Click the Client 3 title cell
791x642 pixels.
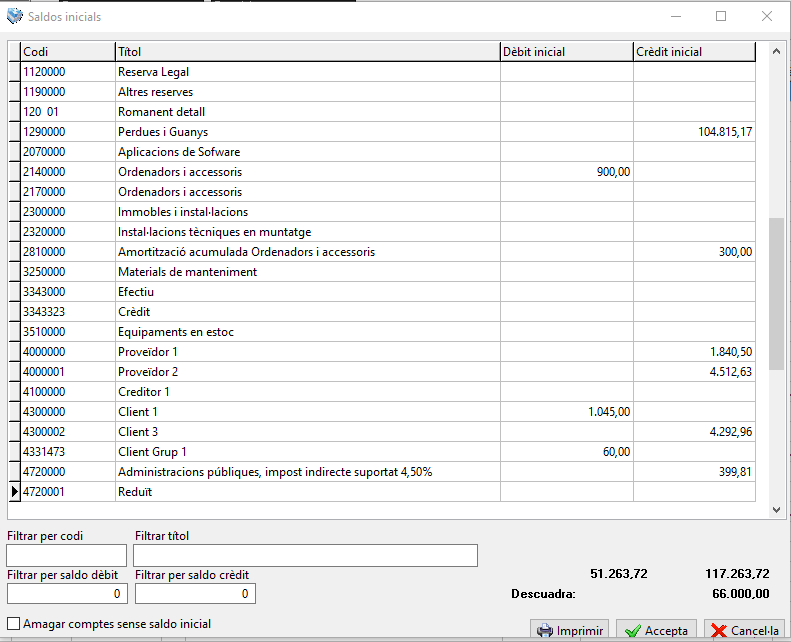point(308,432)
